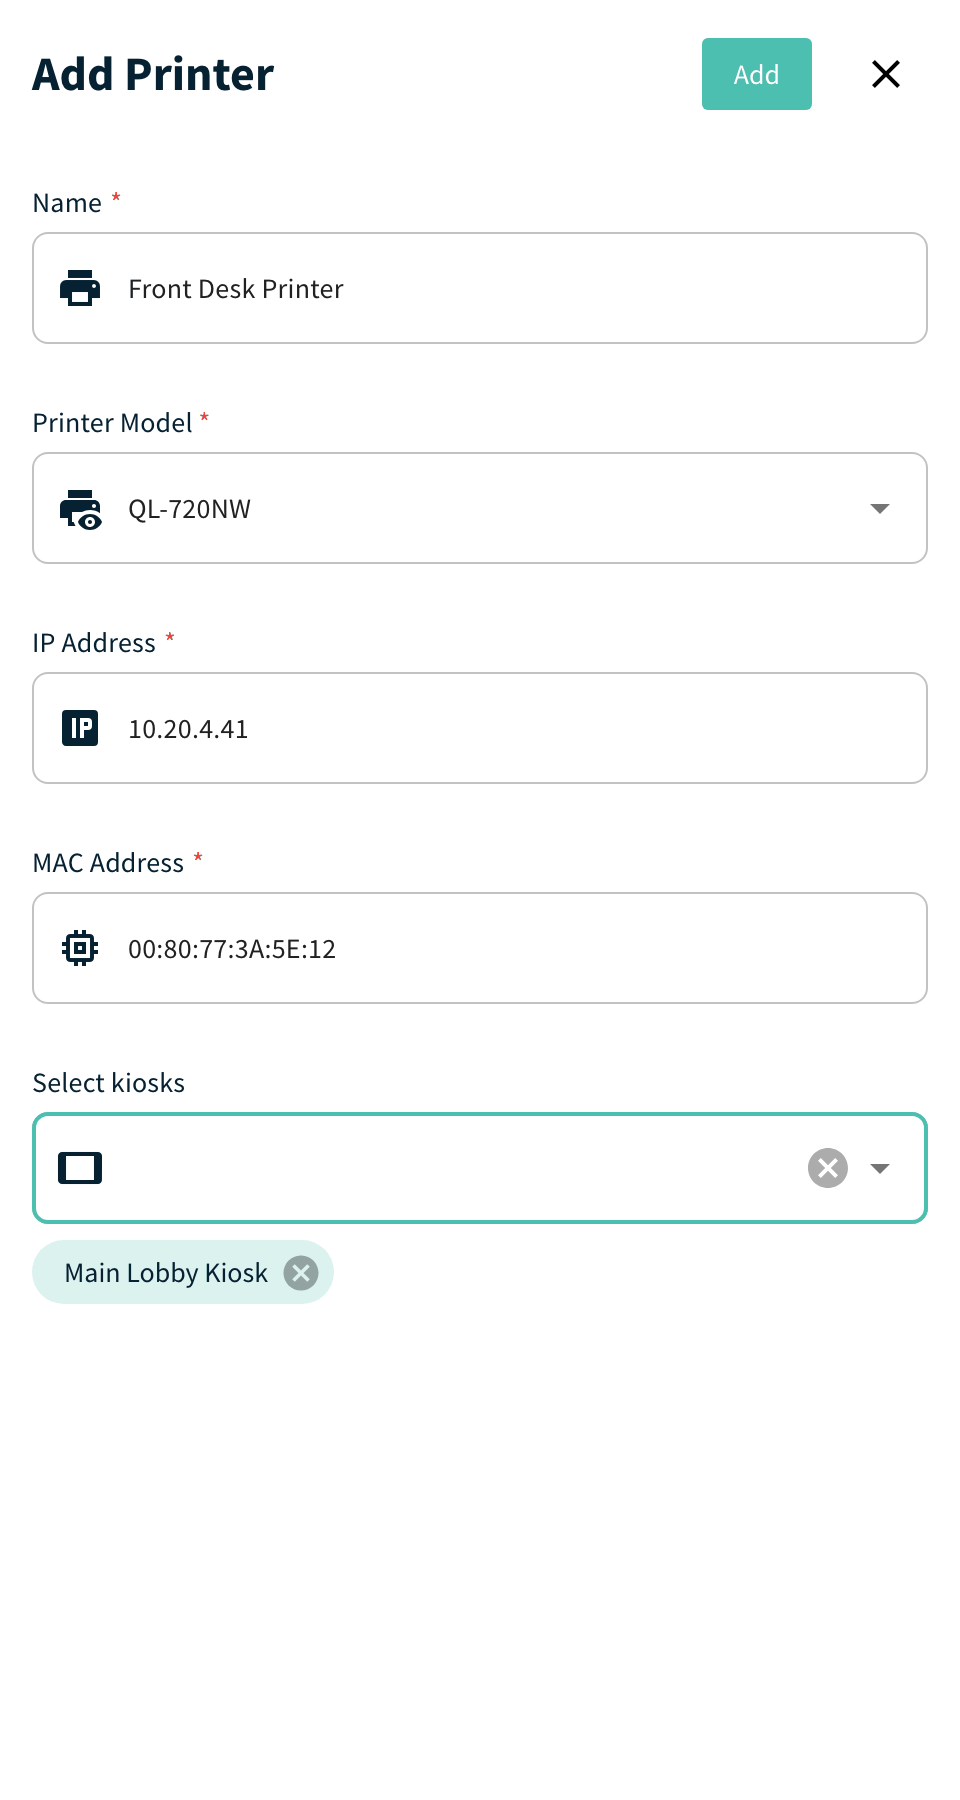Click into the 10.20.4.41 IP address field

pyautogui.click(x=480, y=728)
